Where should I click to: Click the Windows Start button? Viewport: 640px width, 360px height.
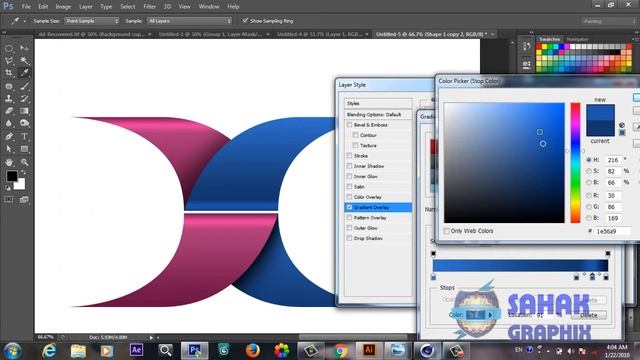click(12, 351)
